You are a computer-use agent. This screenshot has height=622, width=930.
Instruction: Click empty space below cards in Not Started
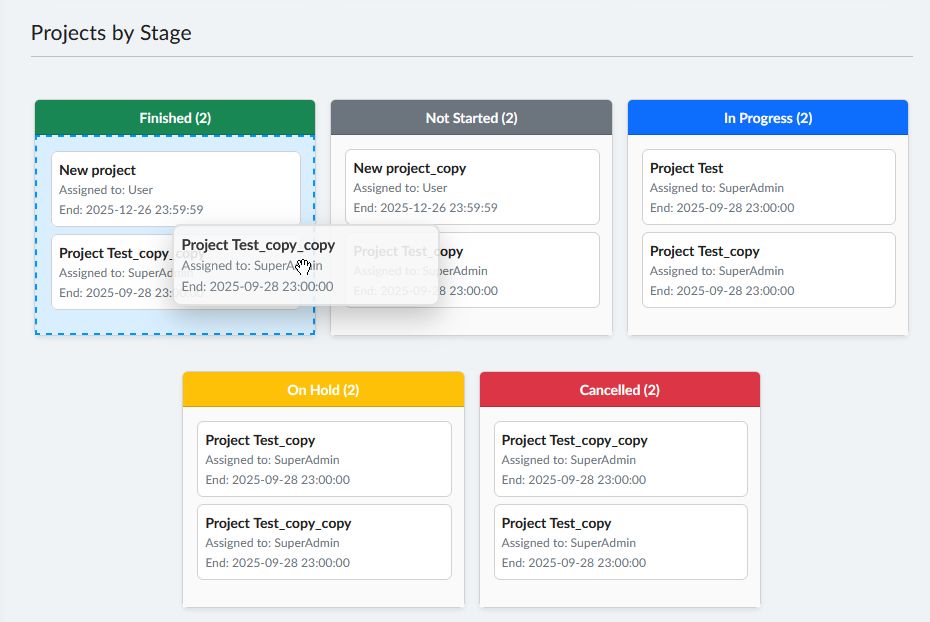471,320
